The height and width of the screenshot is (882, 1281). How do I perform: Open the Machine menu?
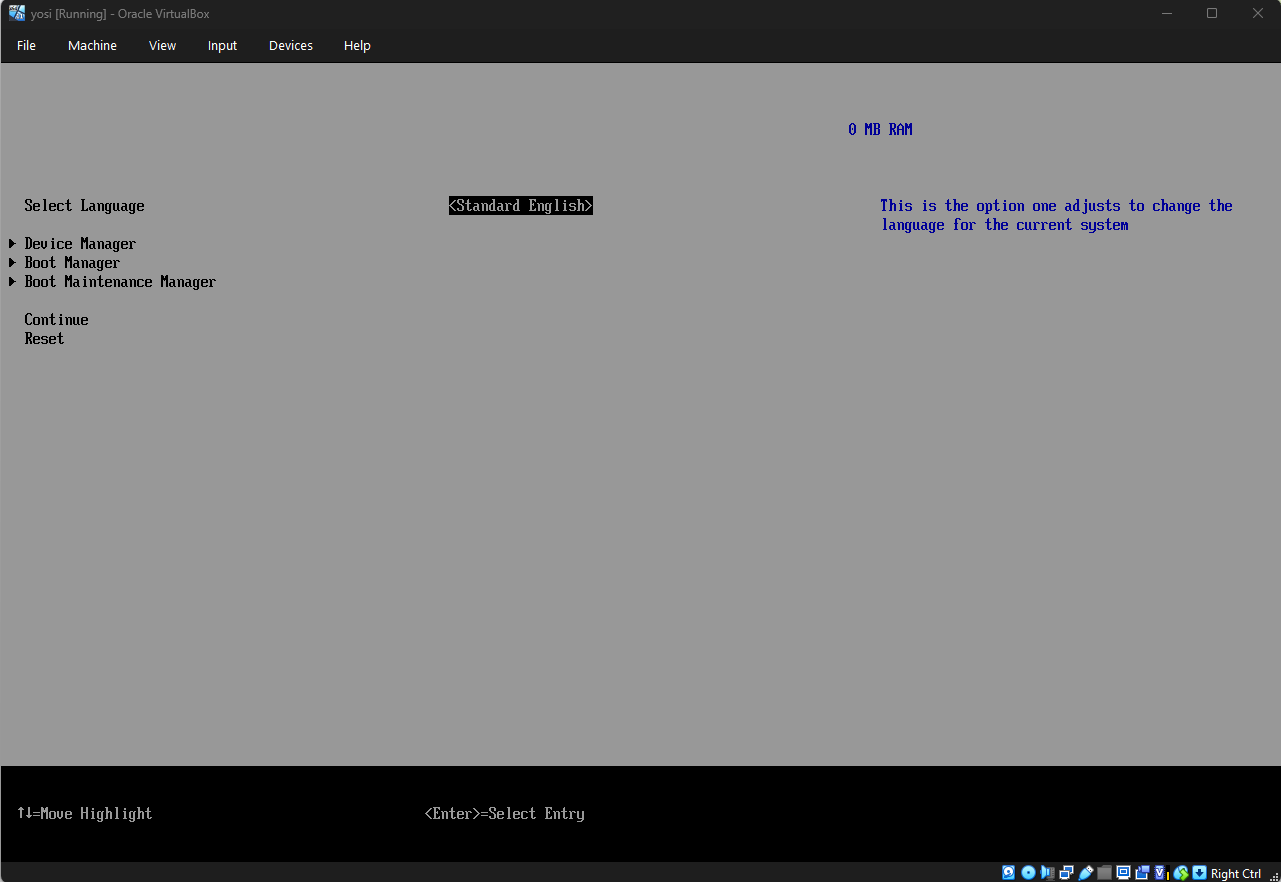[92, 46]
